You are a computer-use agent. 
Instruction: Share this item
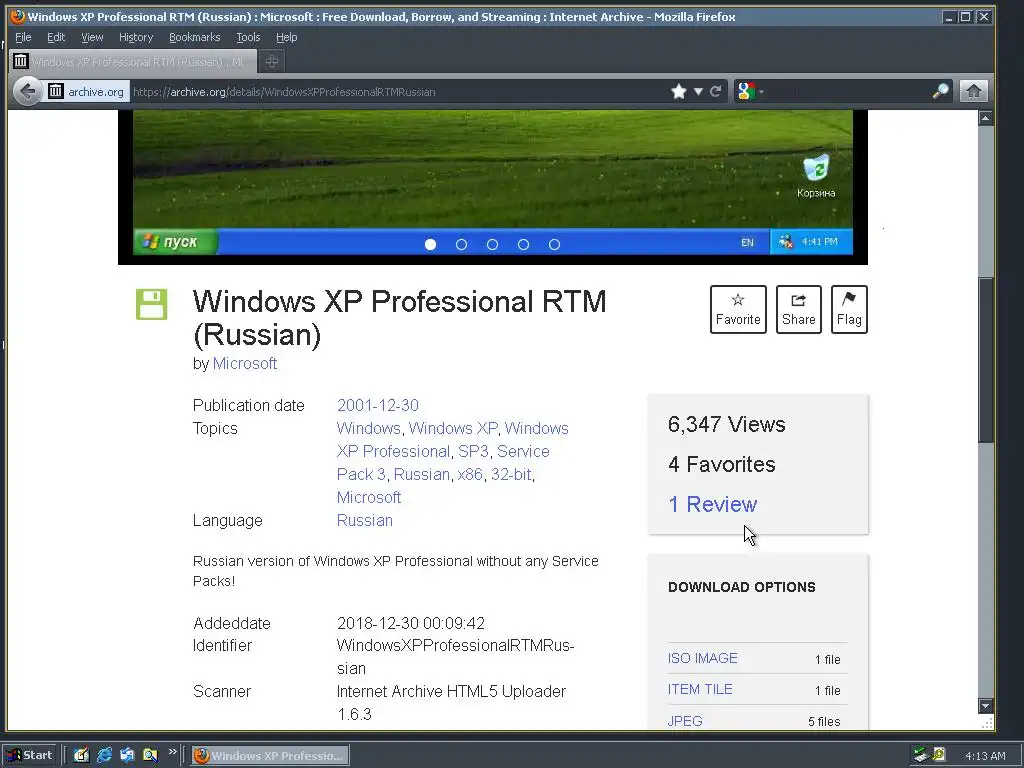pos(799,310)
